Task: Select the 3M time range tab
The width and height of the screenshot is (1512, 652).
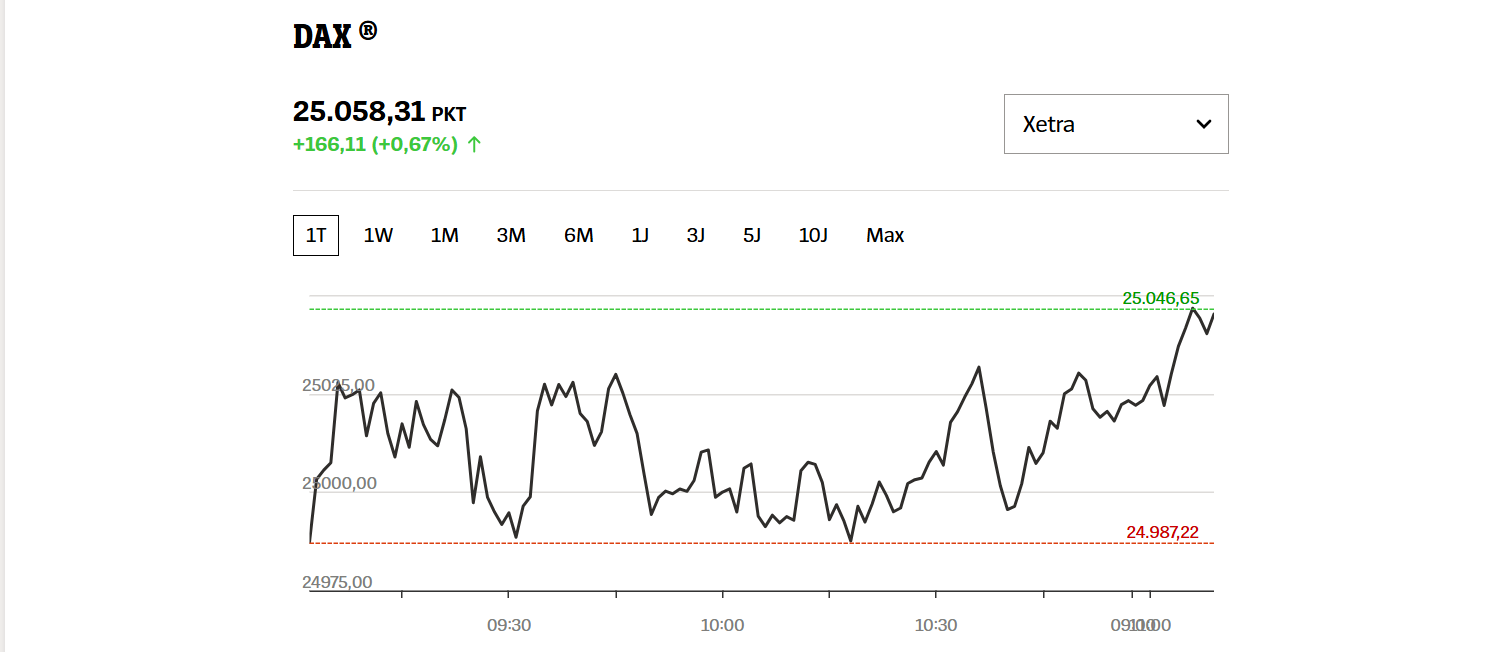Action: pos(511,235)
